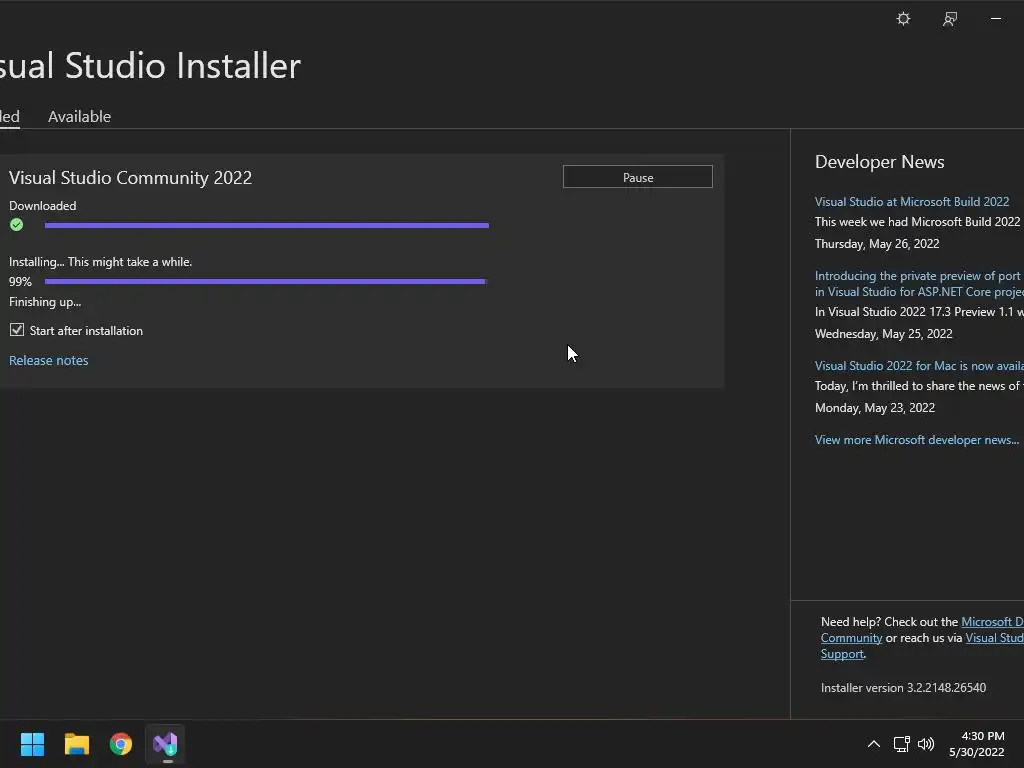Show hidden system tray icons

[873, 744]
